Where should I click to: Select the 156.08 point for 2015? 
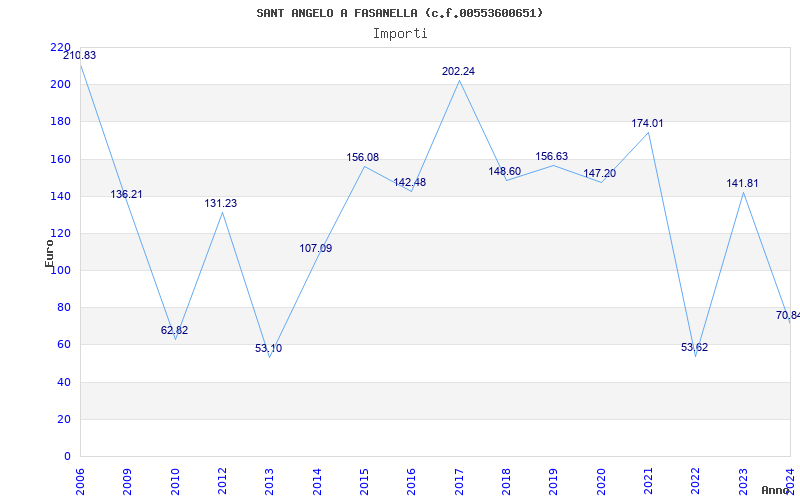click(x=363, y=158)
